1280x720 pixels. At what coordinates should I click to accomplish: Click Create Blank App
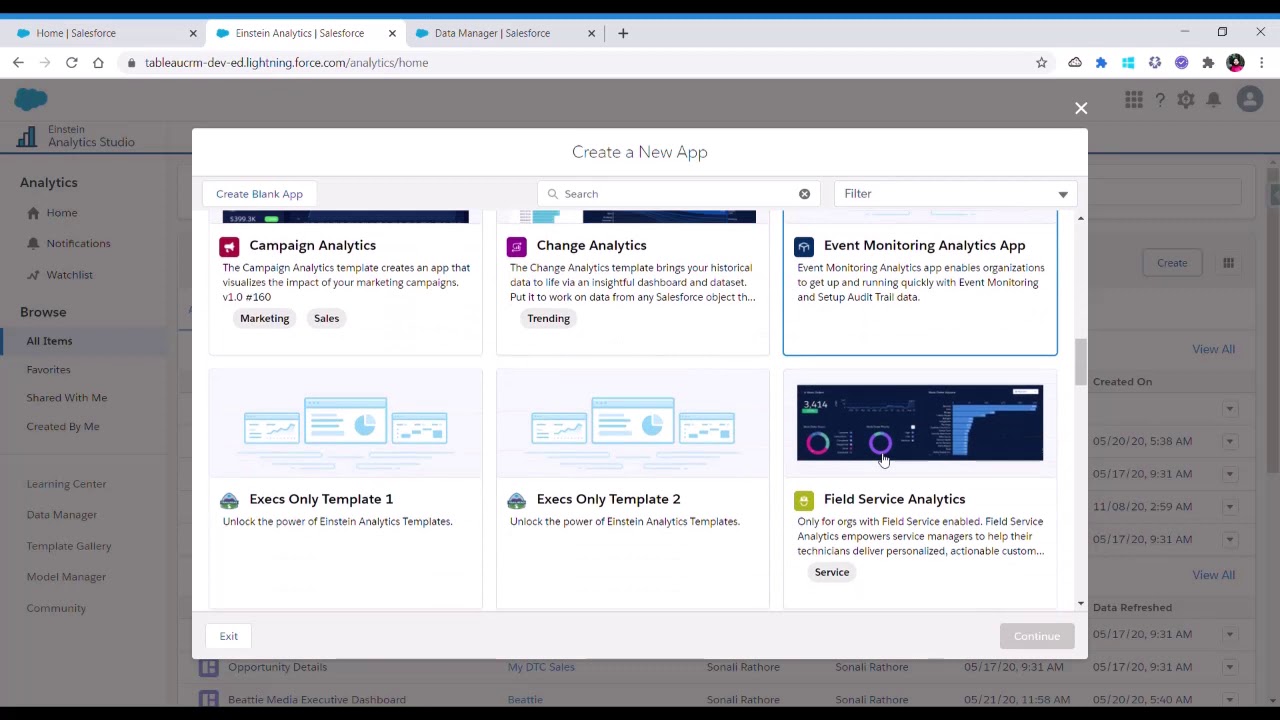click(x=259, y=194)
